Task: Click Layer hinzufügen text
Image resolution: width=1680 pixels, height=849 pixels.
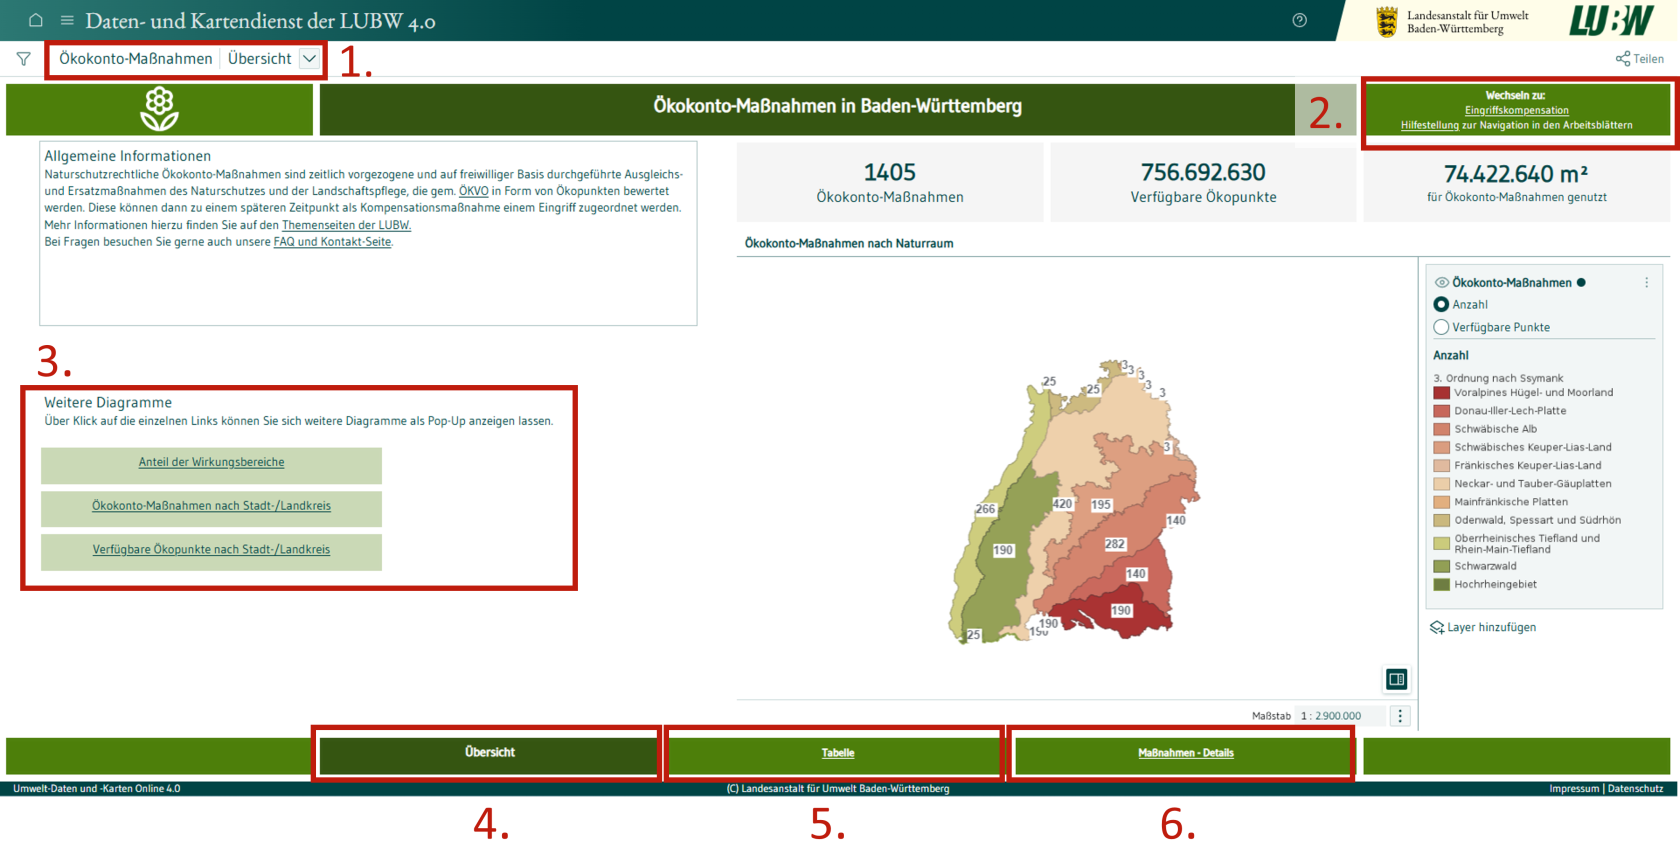Action: pos(1491,627)
